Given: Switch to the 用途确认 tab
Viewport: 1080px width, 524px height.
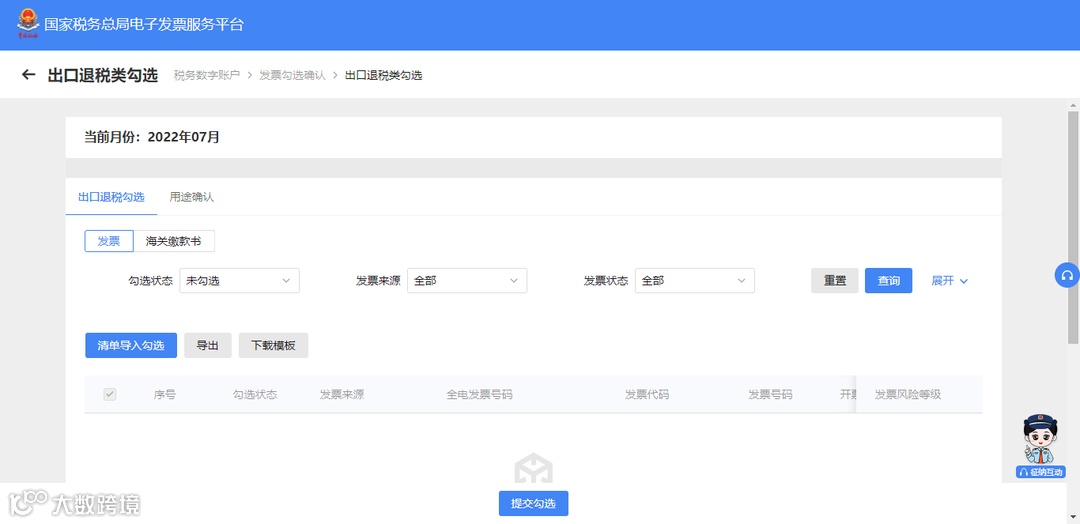Looking at the screenshot, I should click(191, 197).
